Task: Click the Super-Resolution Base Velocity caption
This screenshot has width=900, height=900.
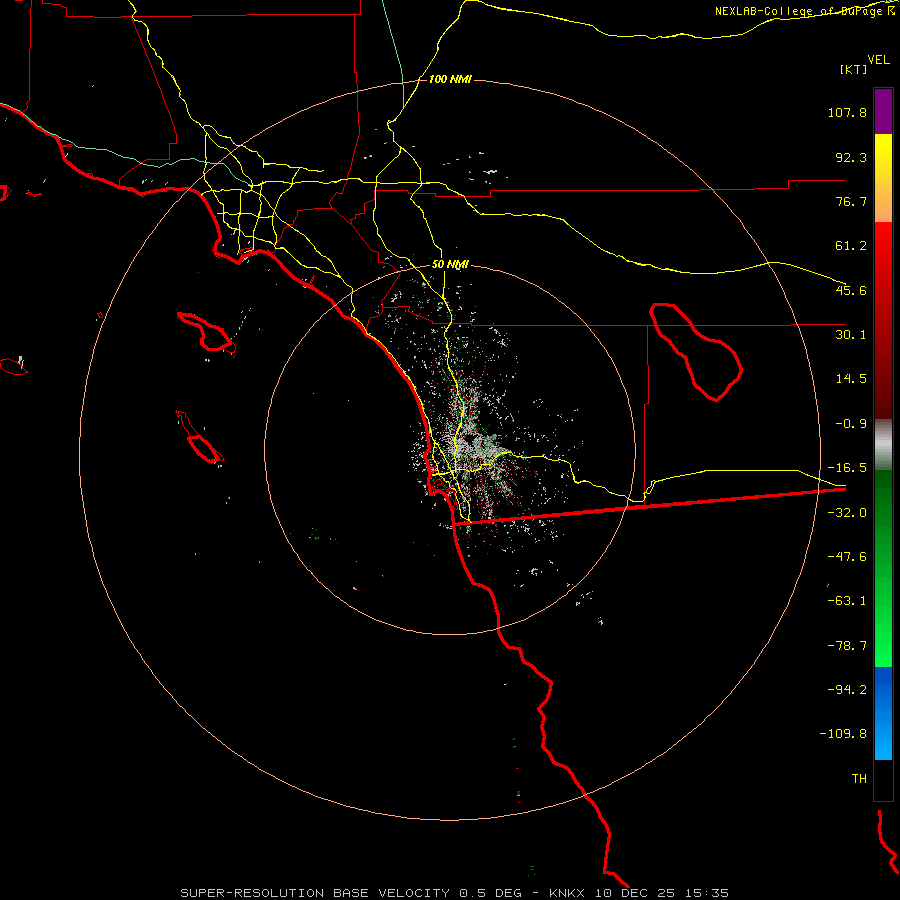Action: [x=454, y=893]
